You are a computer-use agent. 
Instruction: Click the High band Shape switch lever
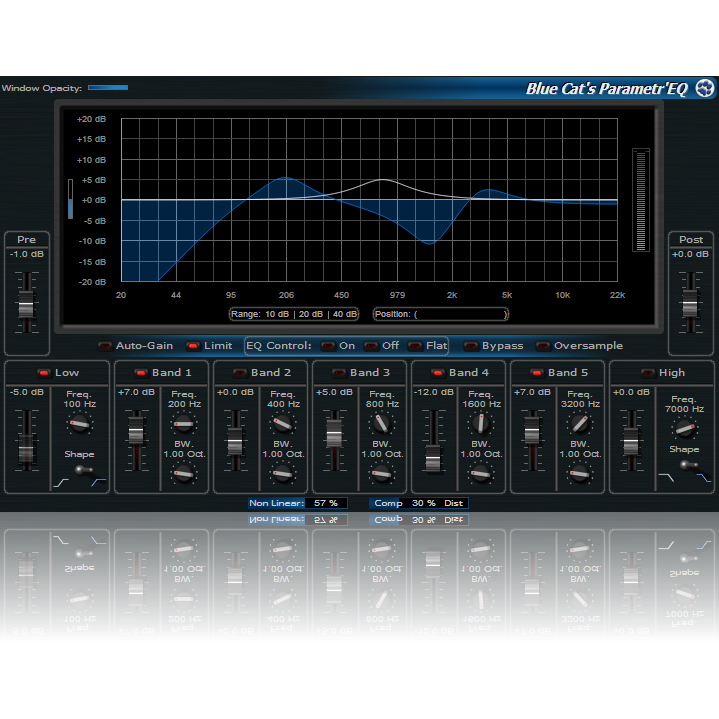[688, 465]
